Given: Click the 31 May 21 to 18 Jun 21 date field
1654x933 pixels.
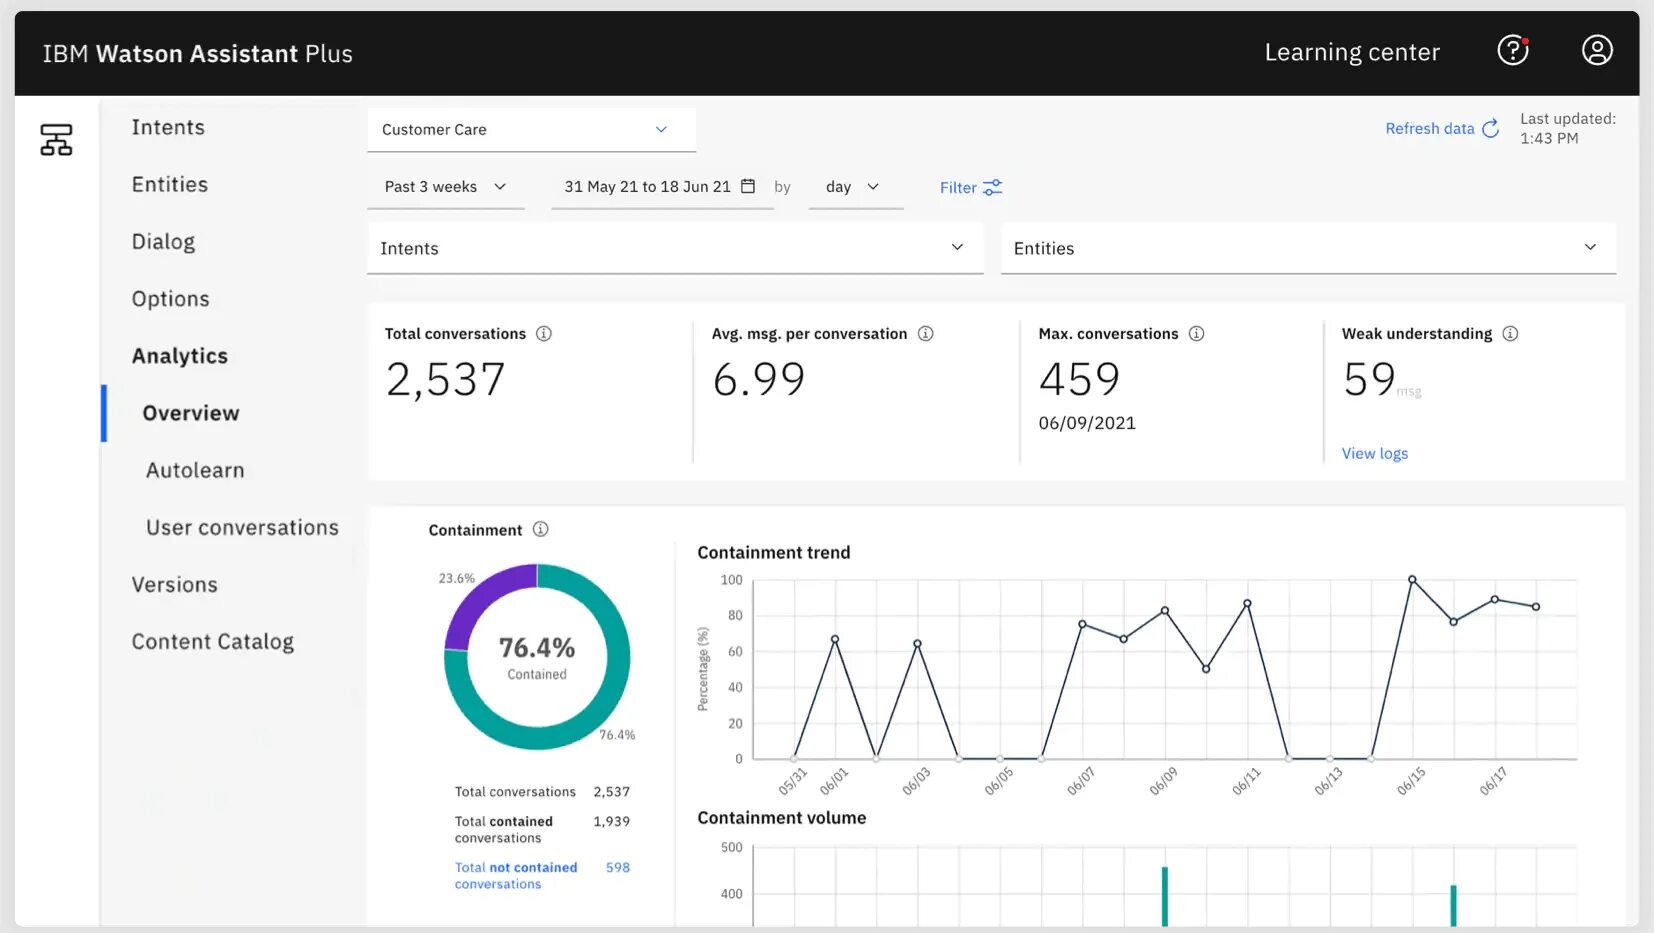Looking at the screenshot, I should 661,187.
